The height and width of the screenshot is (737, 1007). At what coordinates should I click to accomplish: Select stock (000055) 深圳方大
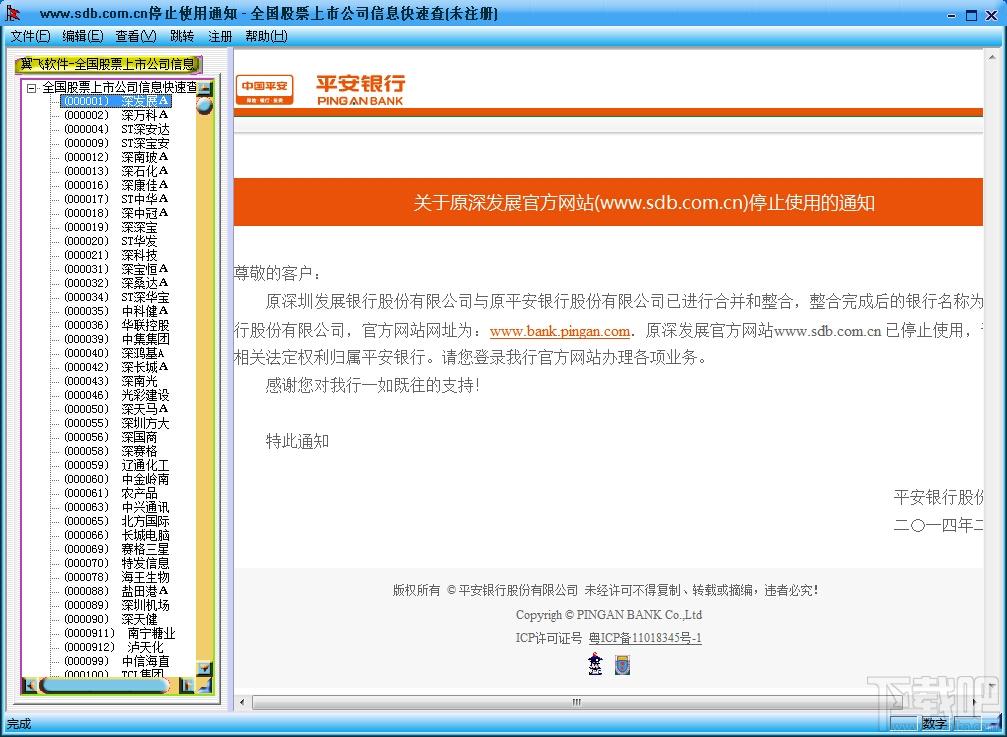(117, 423)
